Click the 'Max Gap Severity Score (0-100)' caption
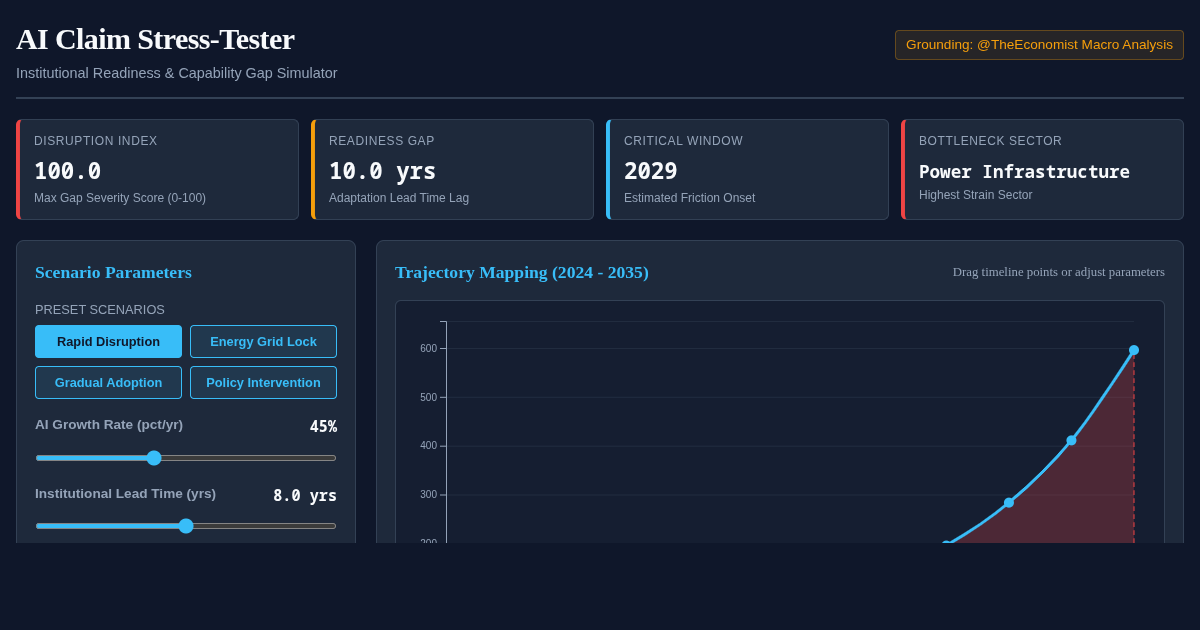 pos(120,198)
